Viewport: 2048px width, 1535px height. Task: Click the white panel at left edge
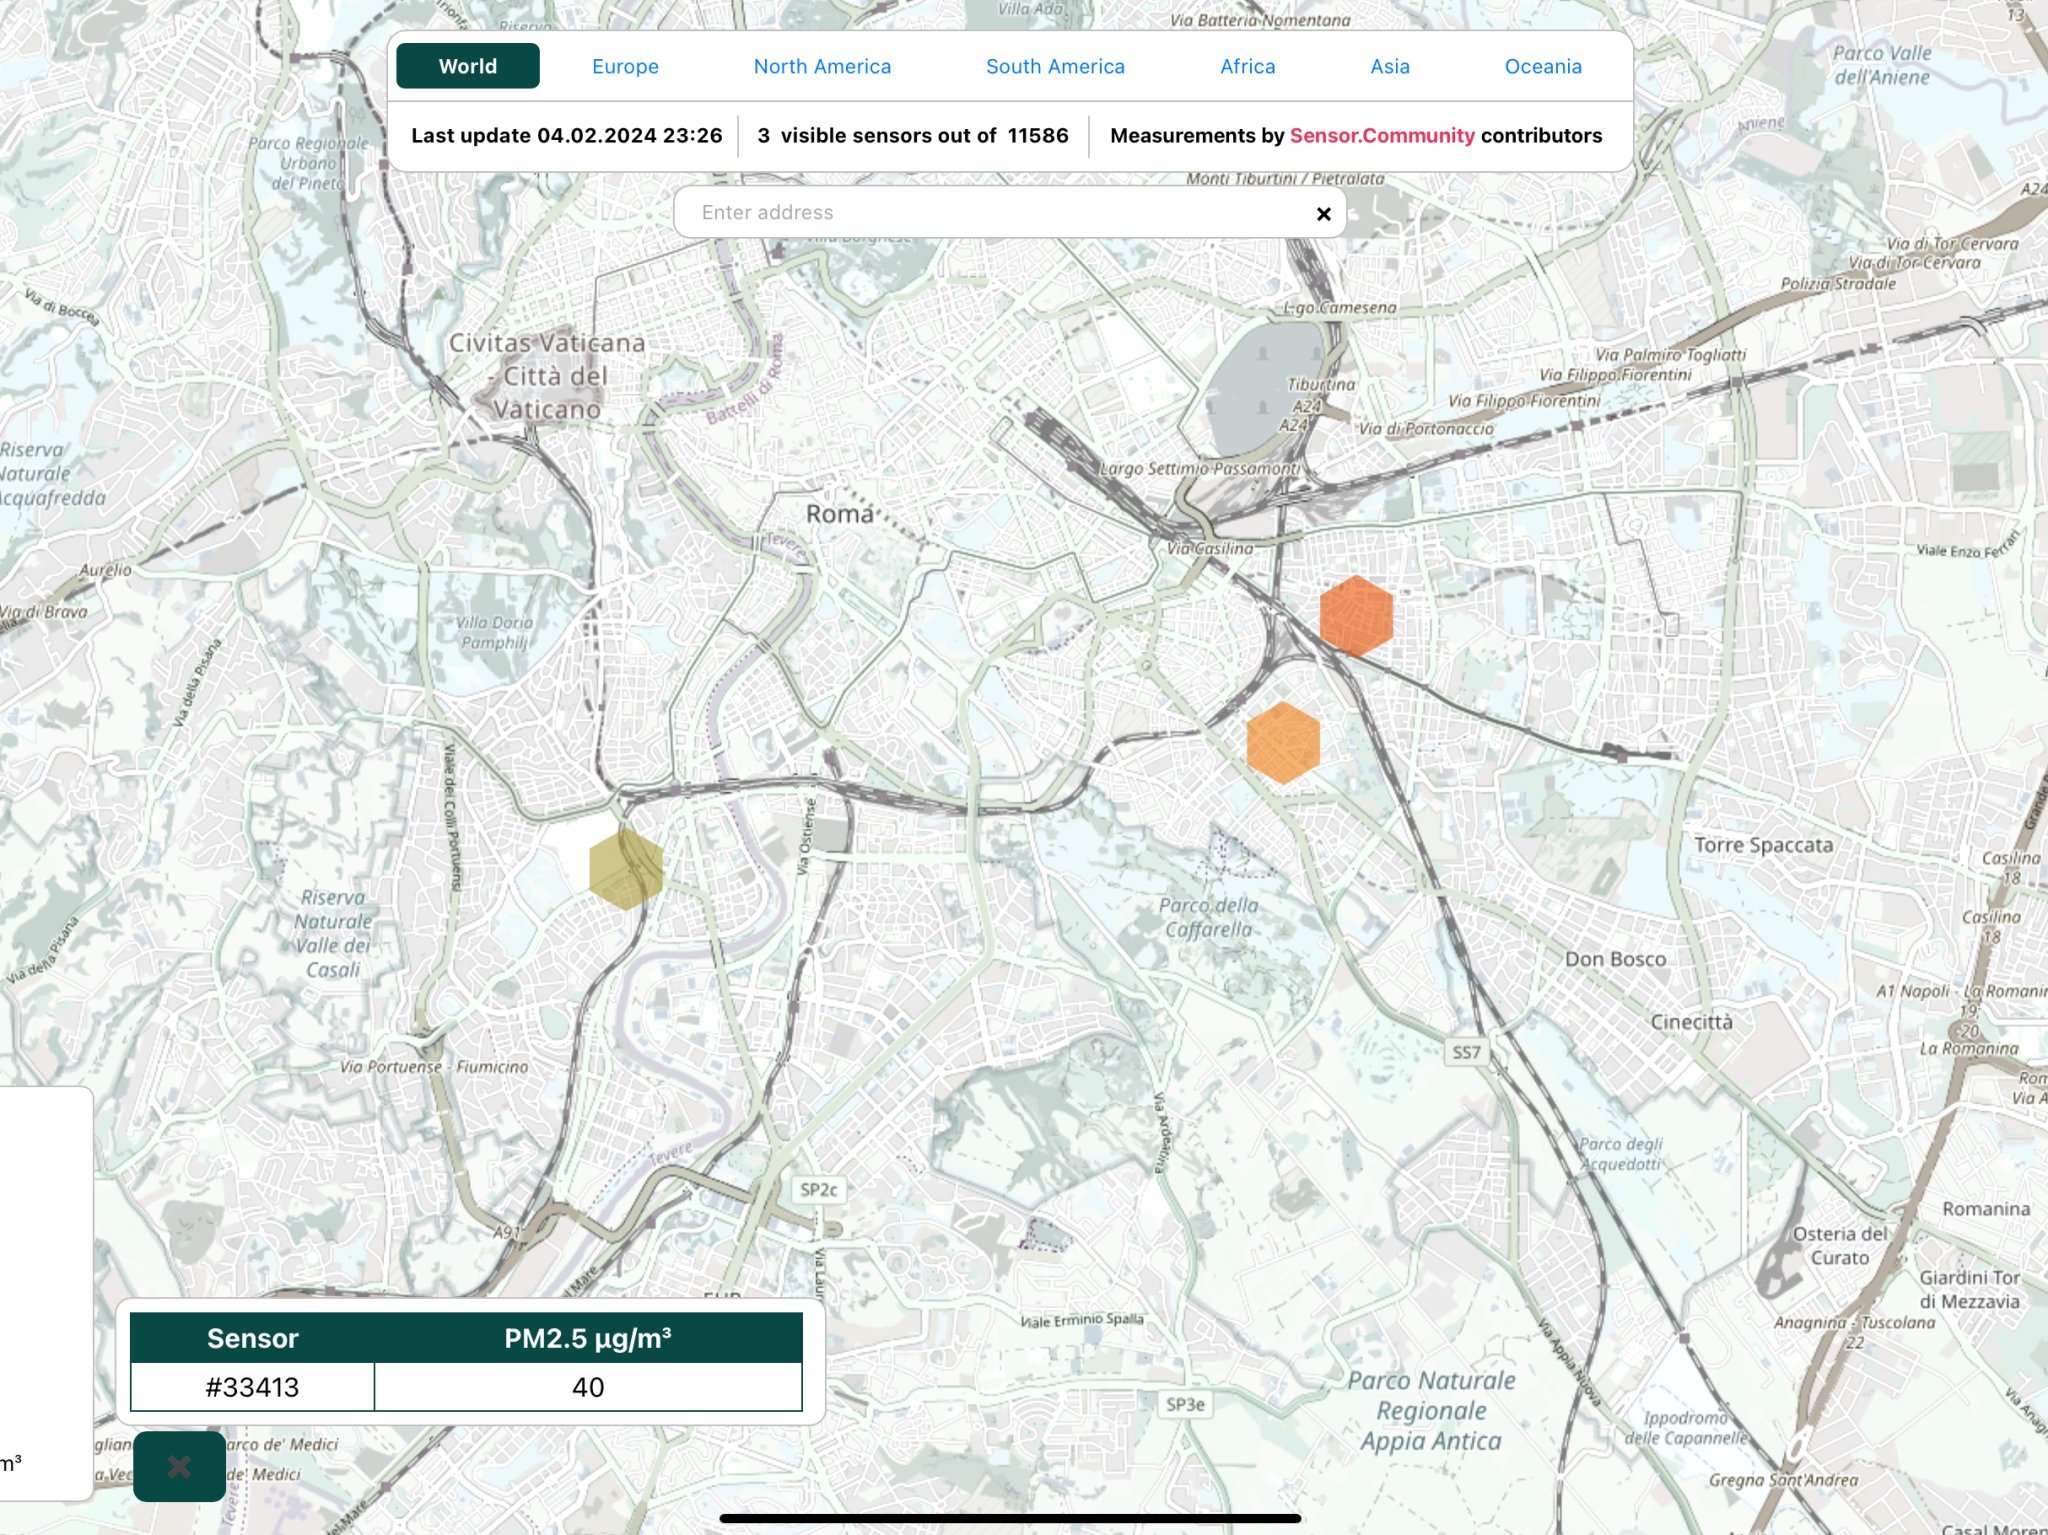(45, 1290)
